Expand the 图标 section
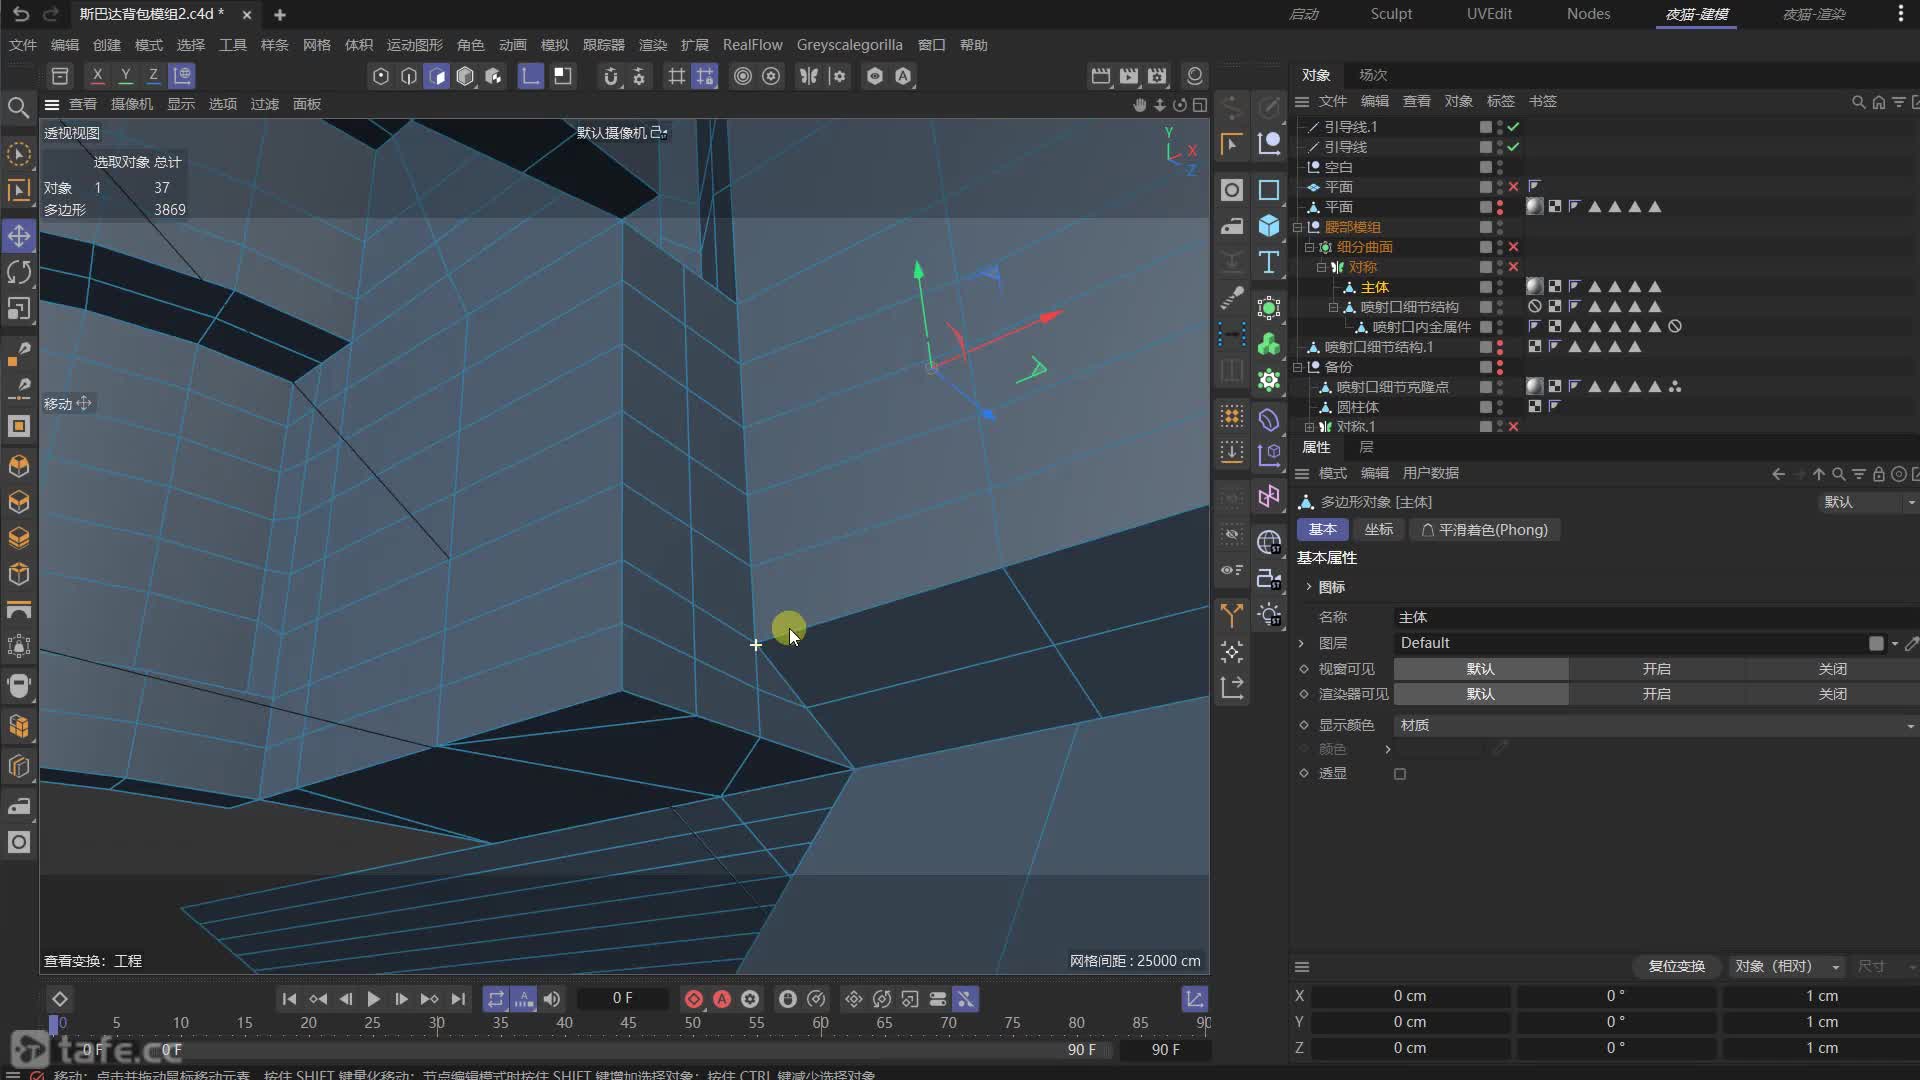This screenshot has width=1920, height=1080. 1308,587
